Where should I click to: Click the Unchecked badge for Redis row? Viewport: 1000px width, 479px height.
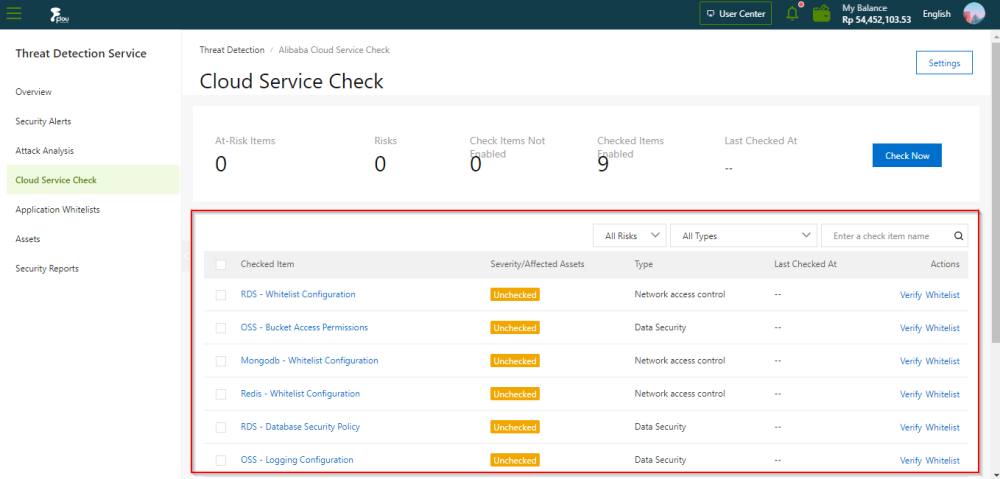515,394
